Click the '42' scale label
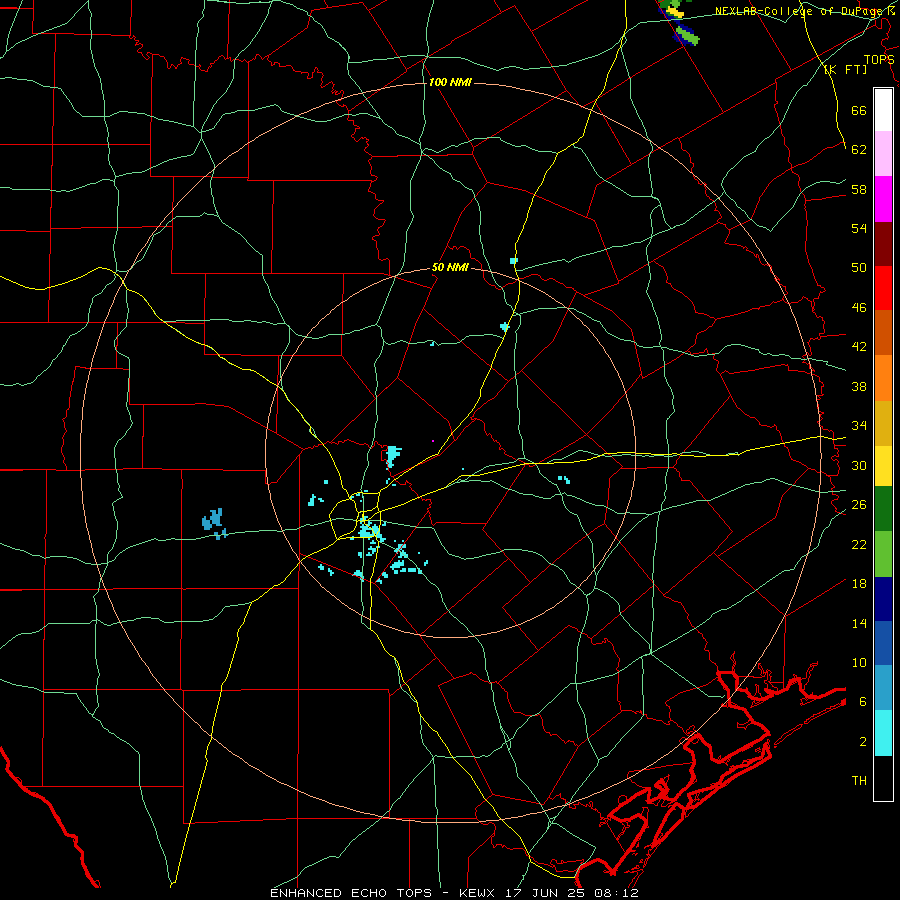Image resolution: width=900 pixels, height=900 pixels. [859, 347]
